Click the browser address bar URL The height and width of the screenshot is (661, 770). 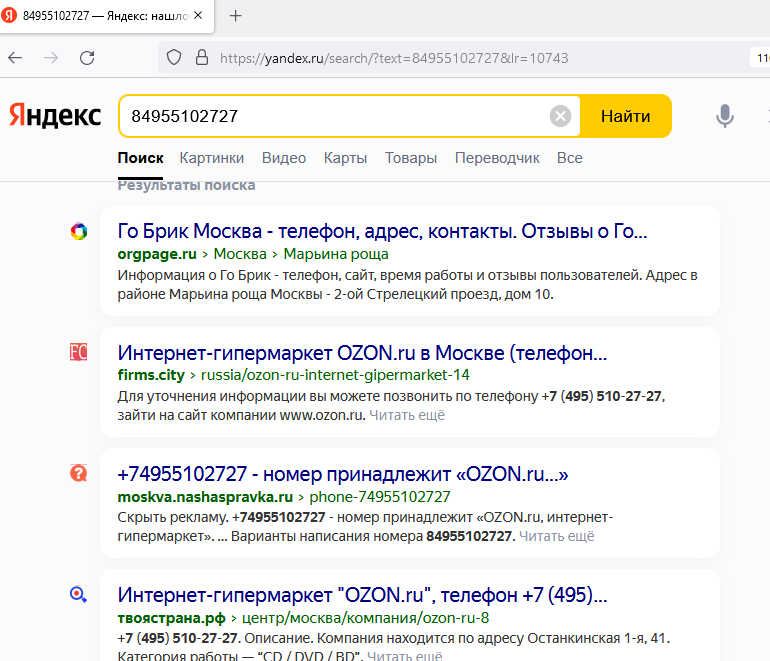click(394, 58)
